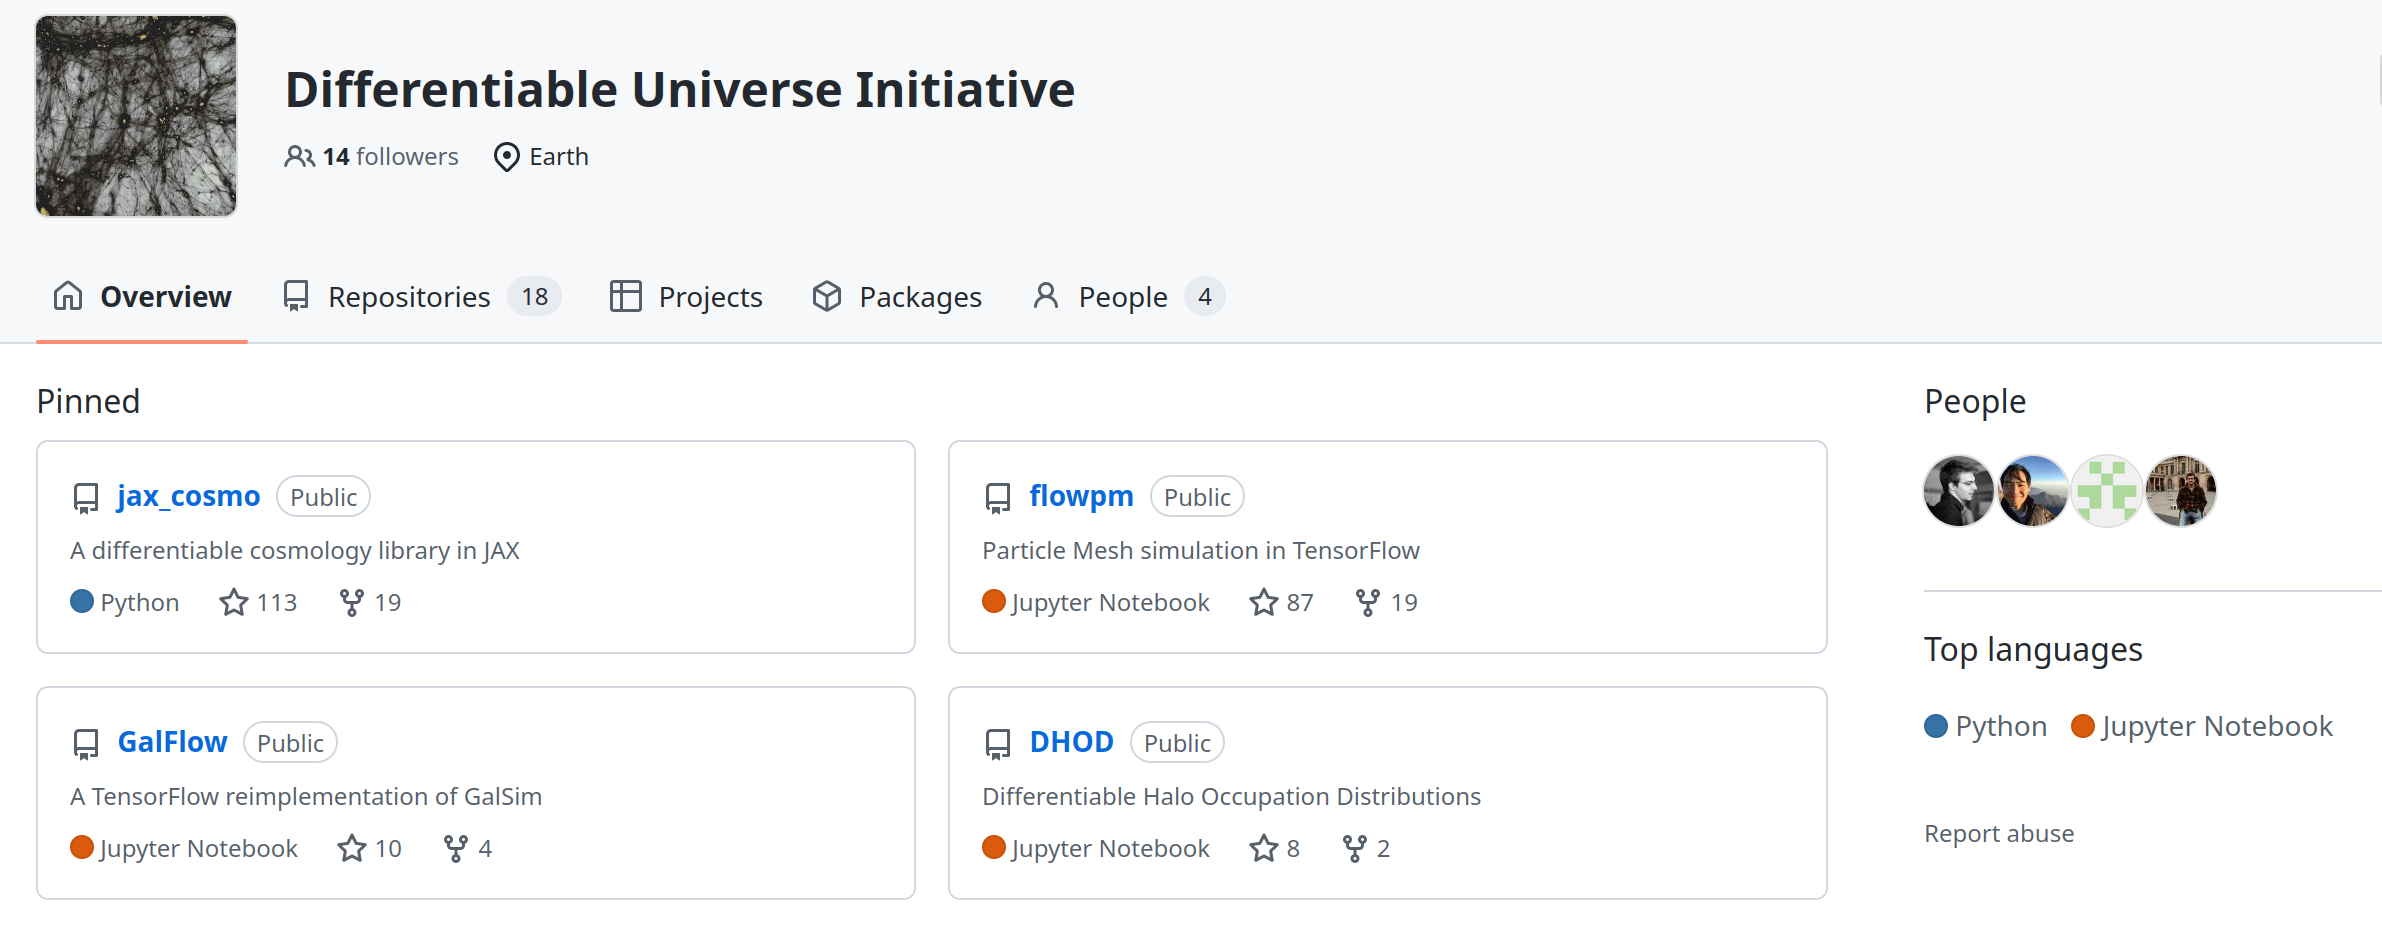Click the Public label on jax_cosmo card

pos(323,497)
